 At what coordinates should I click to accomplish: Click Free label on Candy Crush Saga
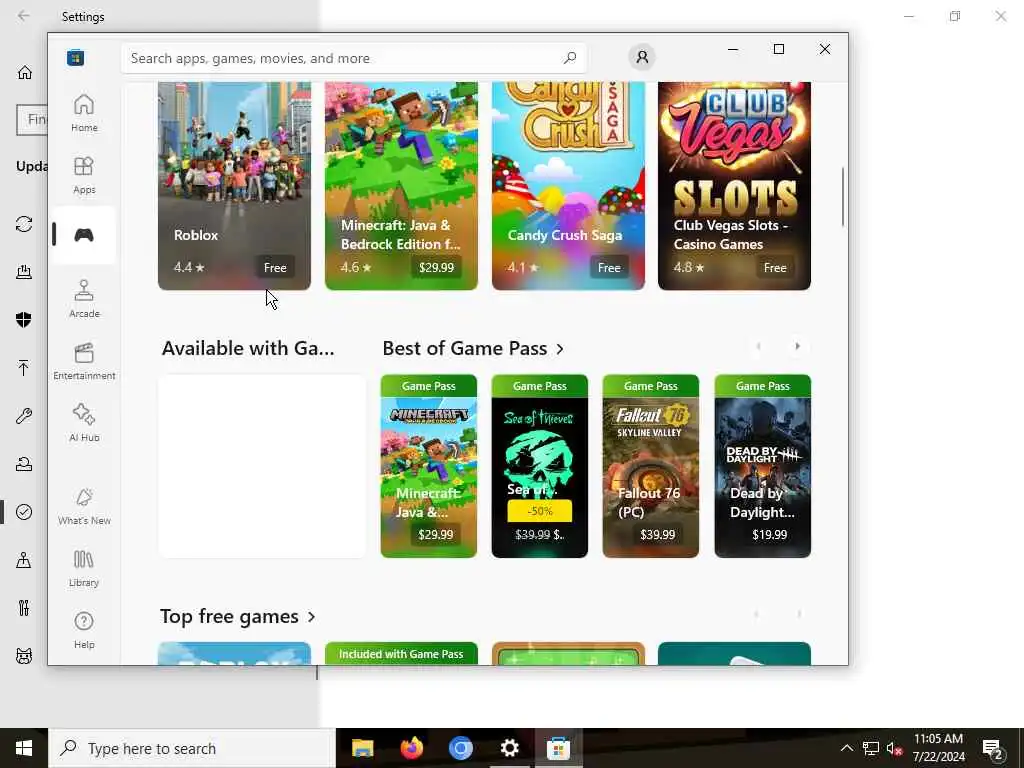tap(609, 268)
